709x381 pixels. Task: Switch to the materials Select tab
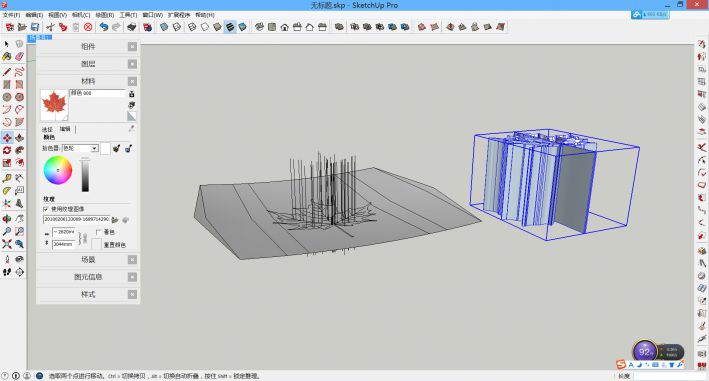[47, 129]
